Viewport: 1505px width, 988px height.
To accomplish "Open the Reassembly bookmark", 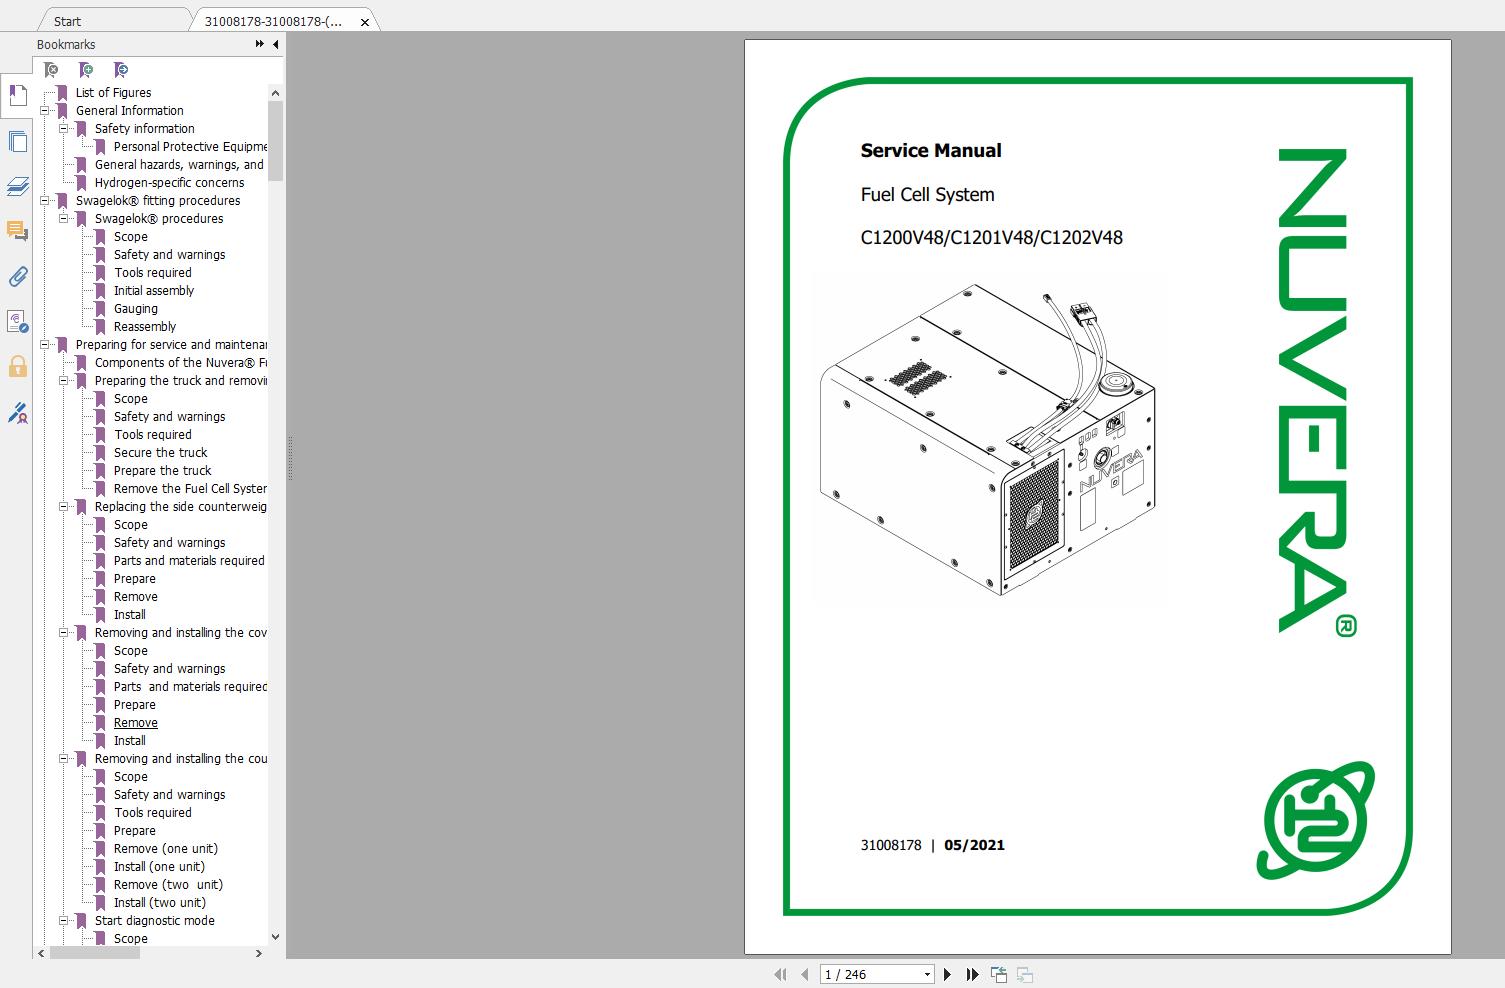I will [145, 327].
